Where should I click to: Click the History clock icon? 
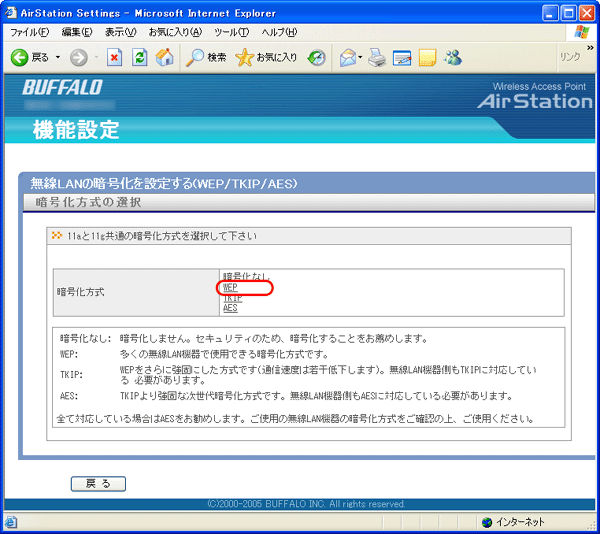tap(316, 57)
